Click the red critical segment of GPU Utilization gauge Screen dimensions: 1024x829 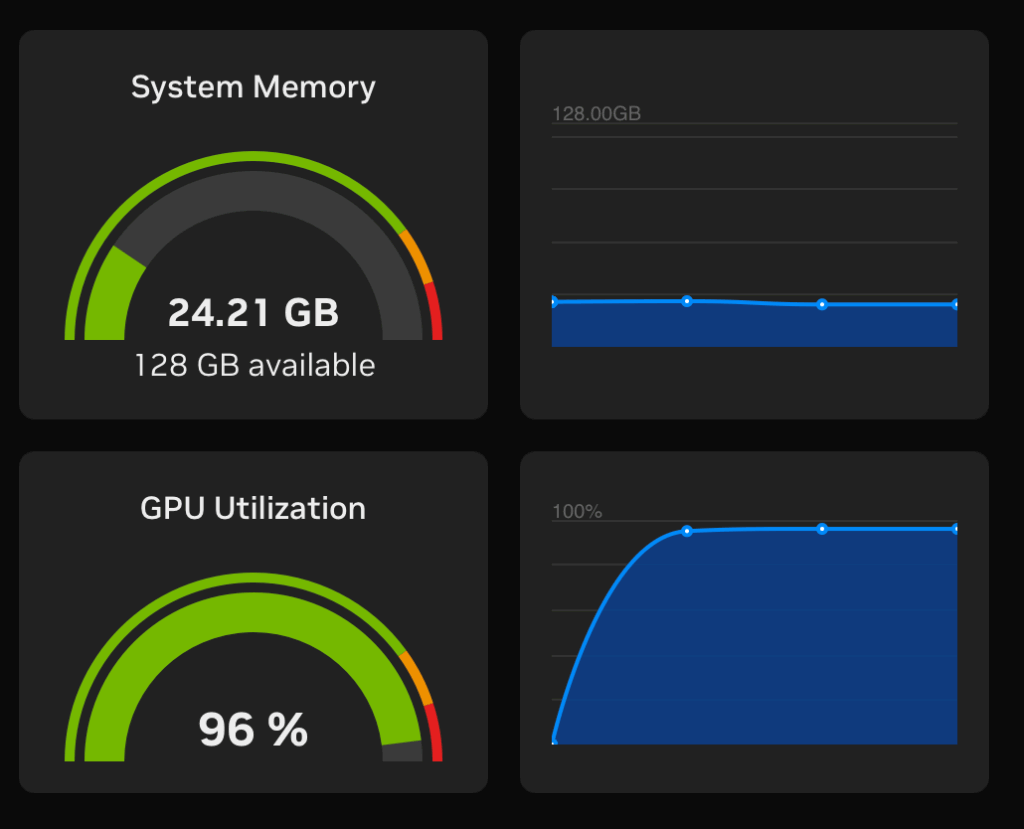pyautogui.click(x=434, y=733)
